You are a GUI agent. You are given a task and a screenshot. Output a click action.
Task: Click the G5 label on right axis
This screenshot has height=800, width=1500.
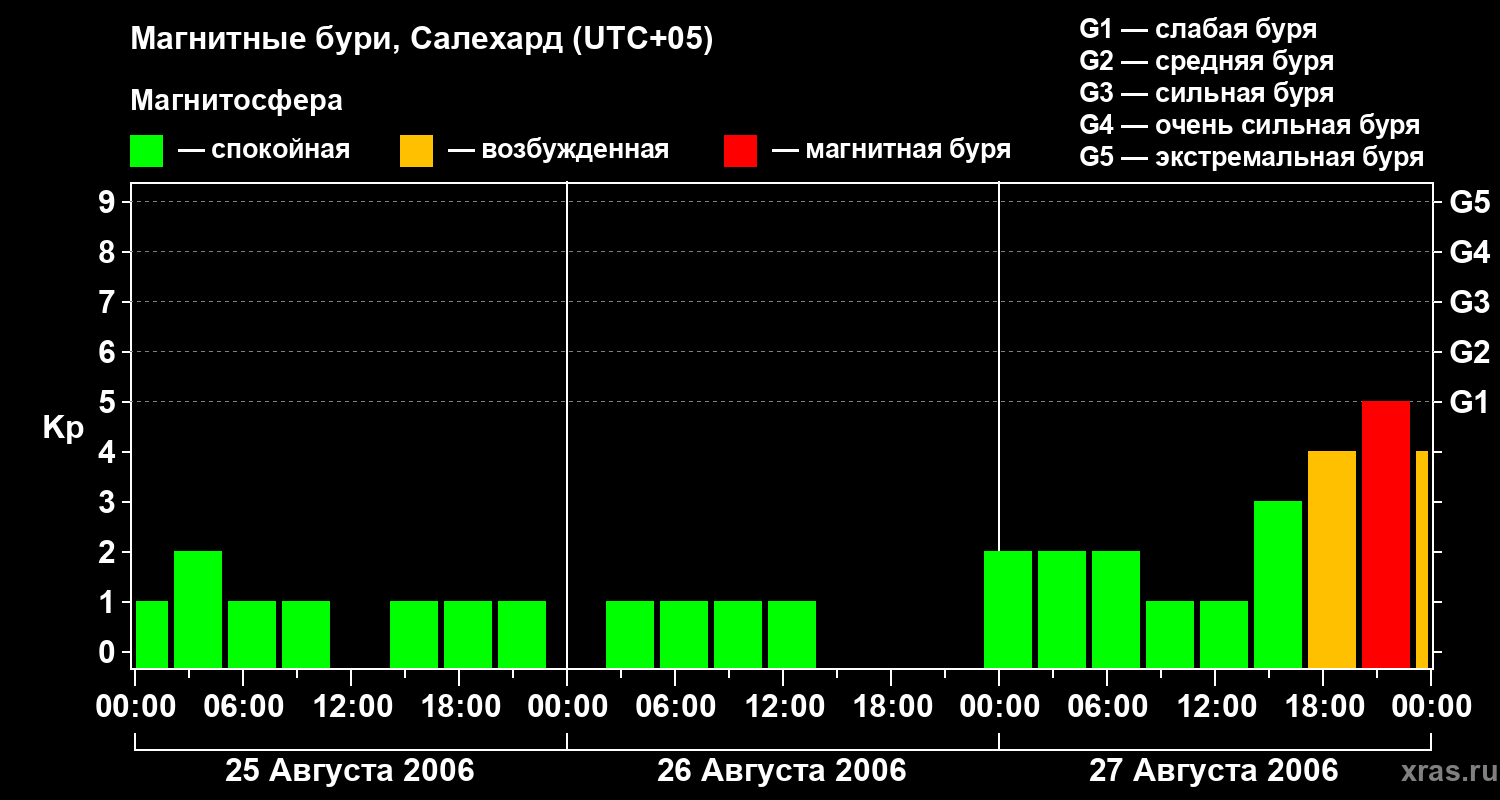click(x=1470, y=202)
